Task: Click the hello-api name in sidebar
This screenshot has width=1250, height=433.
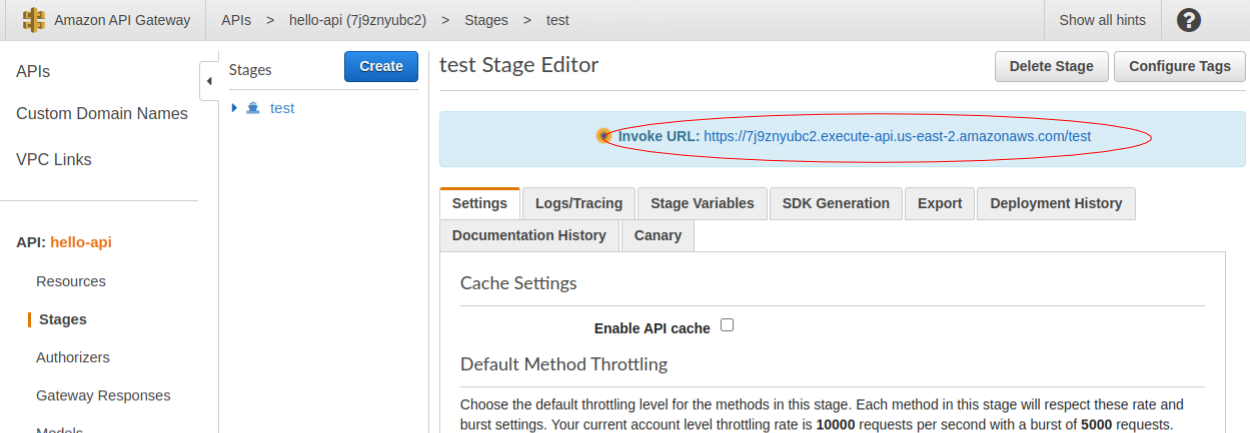Action: pos(81,243)
